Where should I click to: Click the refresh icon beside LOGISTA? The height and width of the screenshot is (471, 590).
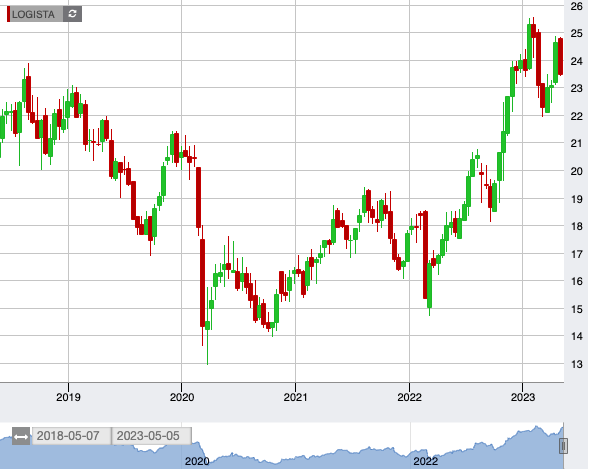[x=72, y=14]
